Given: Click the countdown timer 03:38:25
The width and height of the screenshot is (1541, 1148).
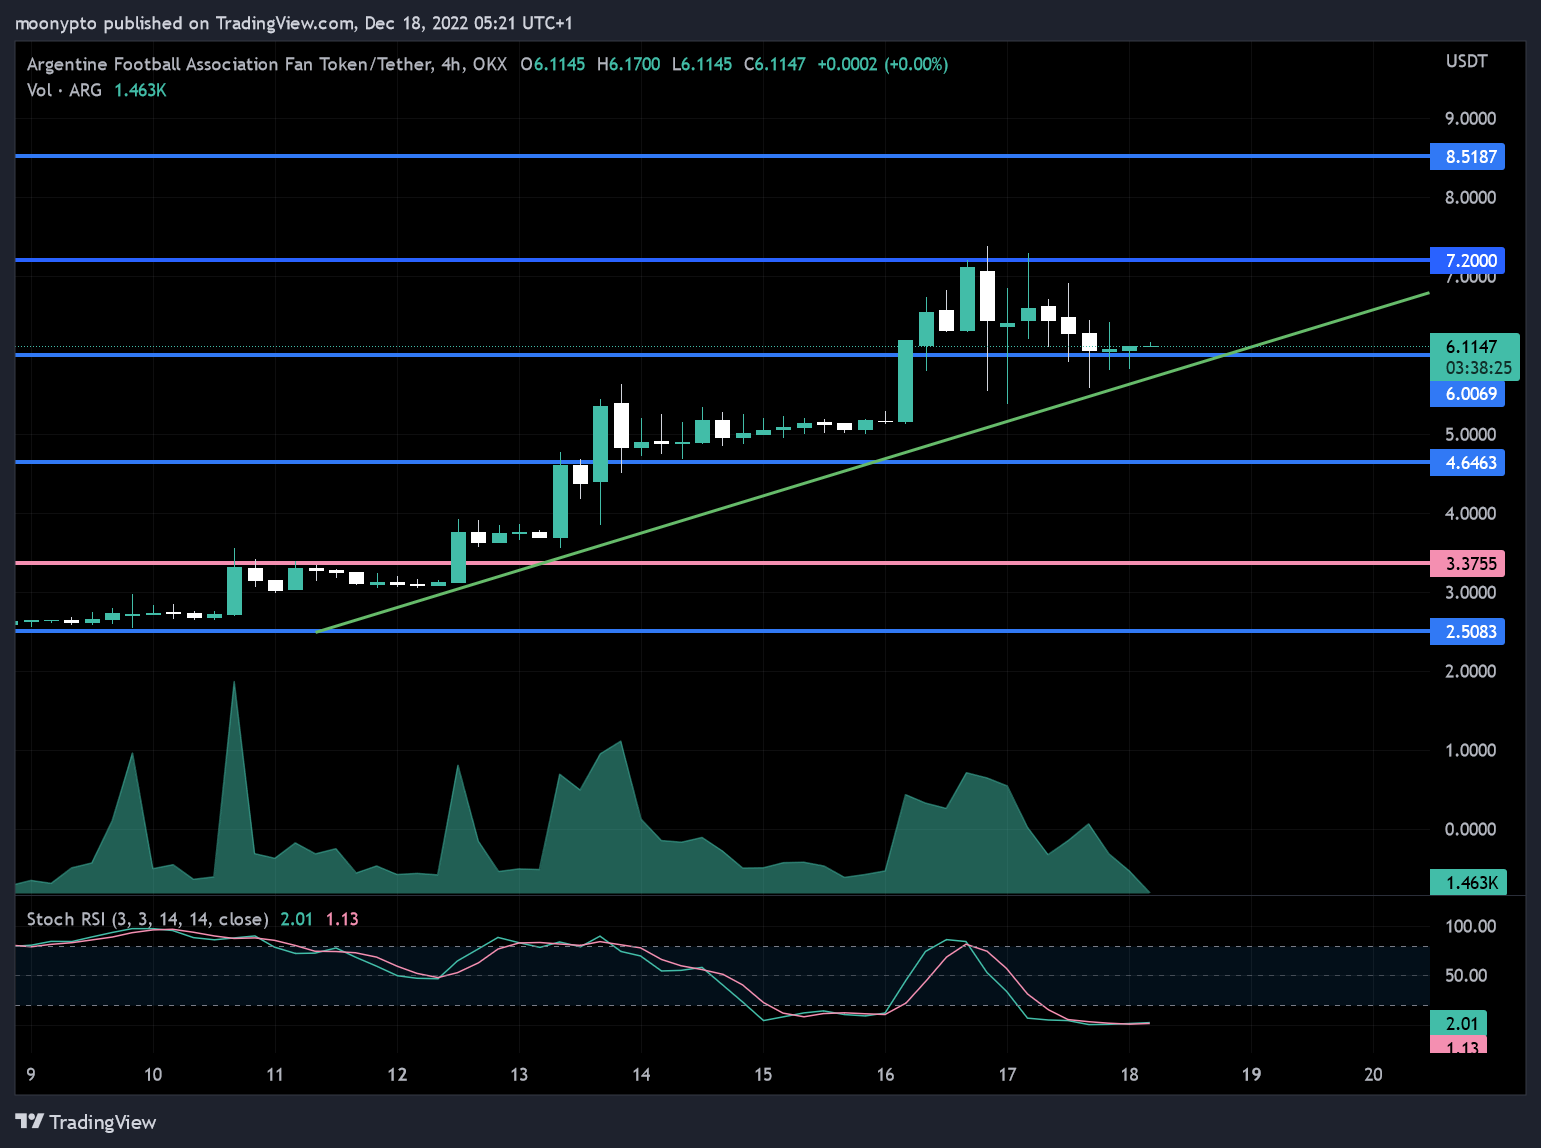Looking at the screenshot, I should click(x=1478, y=368).
